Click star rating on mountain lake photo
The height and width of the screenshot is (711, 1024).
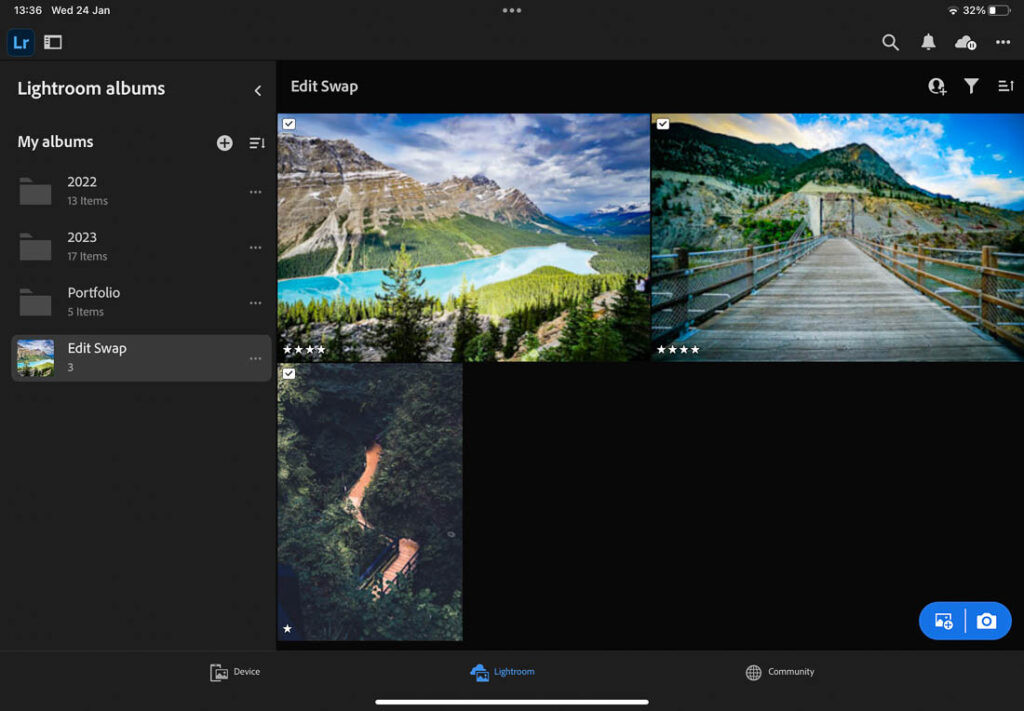(304, 350)
